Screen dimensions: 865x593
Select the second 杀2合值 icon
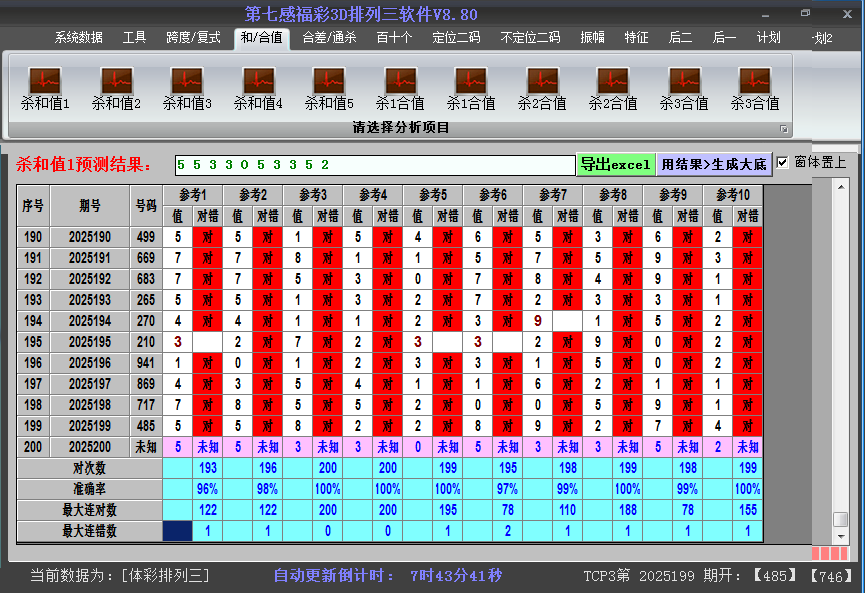pos(613,88)
